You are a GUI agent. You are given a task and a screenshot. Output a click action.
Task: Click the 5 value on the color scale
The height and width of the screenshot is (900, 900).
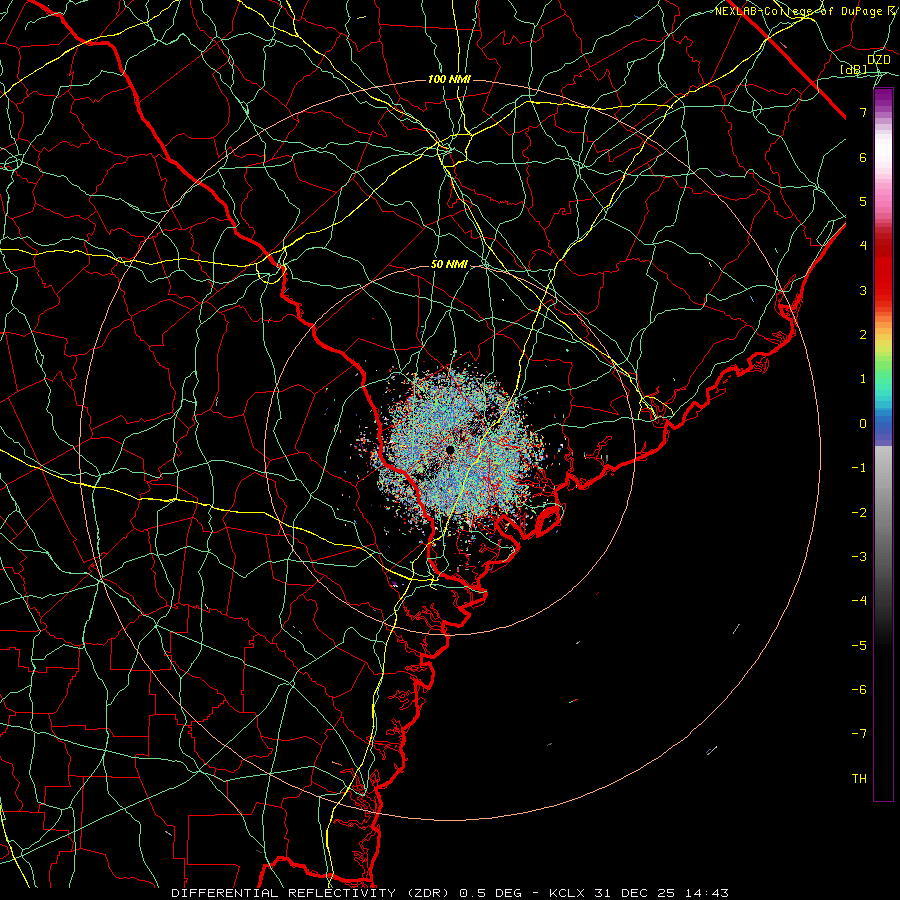[863, 201]
